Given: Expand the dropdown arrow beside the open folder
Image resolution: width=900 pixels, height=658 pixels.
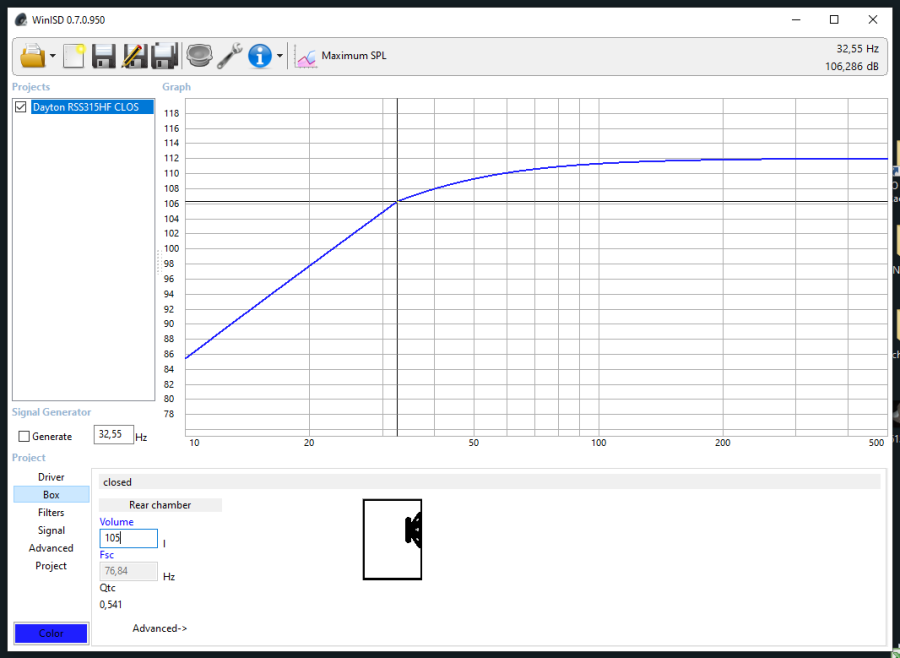Looking at the screenshot, I should [53, 57].
